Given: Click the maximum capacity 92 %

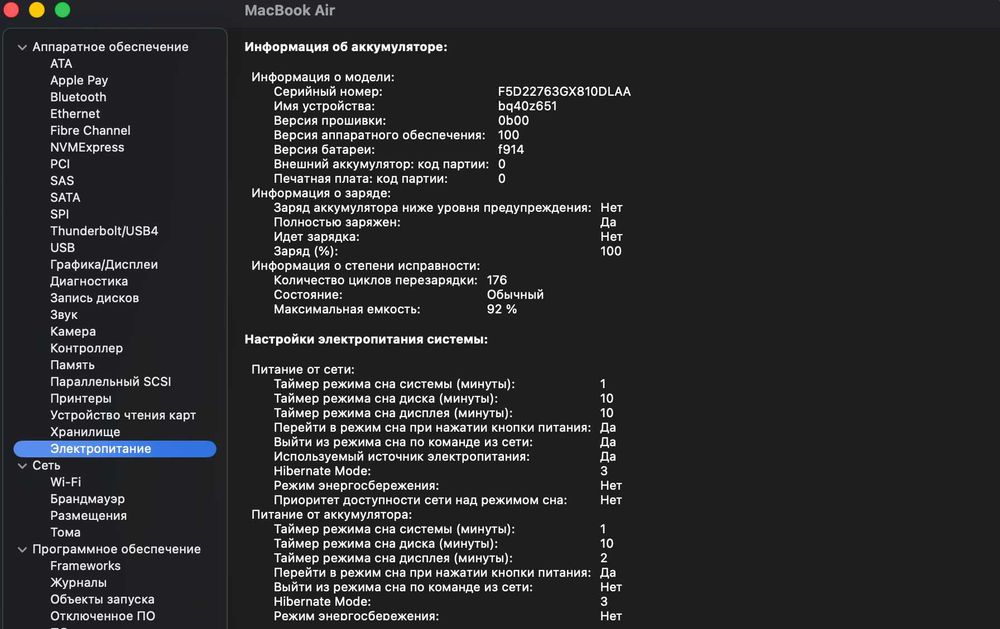Looking at the screenshot, I should tap(502, 309).
